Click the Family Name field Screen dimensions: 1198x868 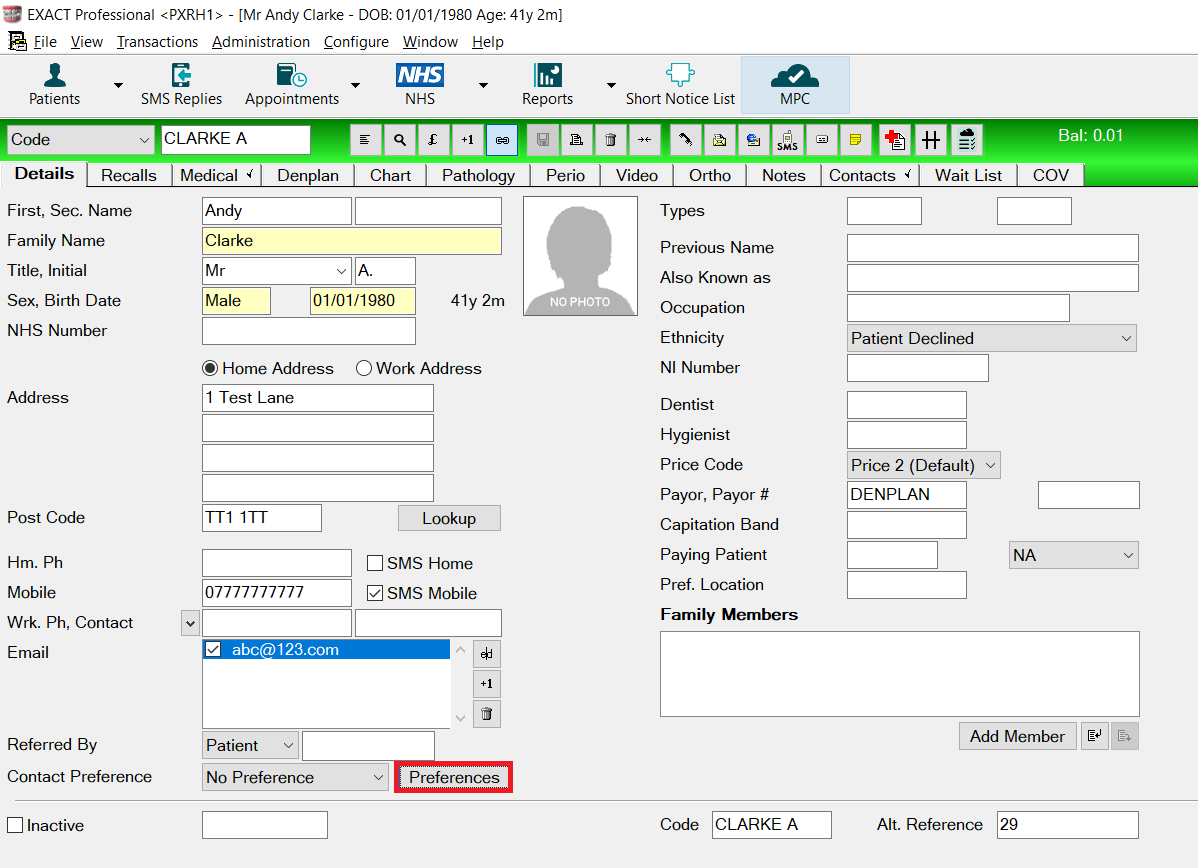351,241
